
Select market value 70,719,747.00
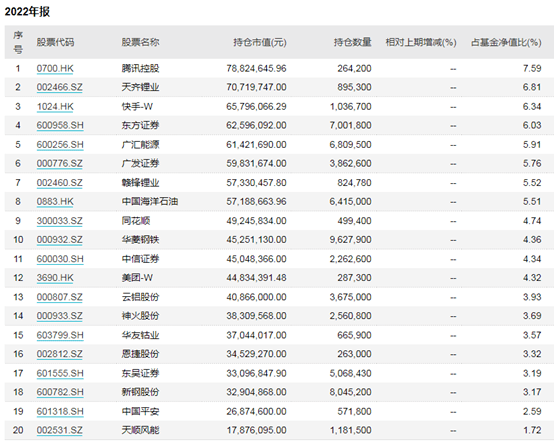(257, 87)
